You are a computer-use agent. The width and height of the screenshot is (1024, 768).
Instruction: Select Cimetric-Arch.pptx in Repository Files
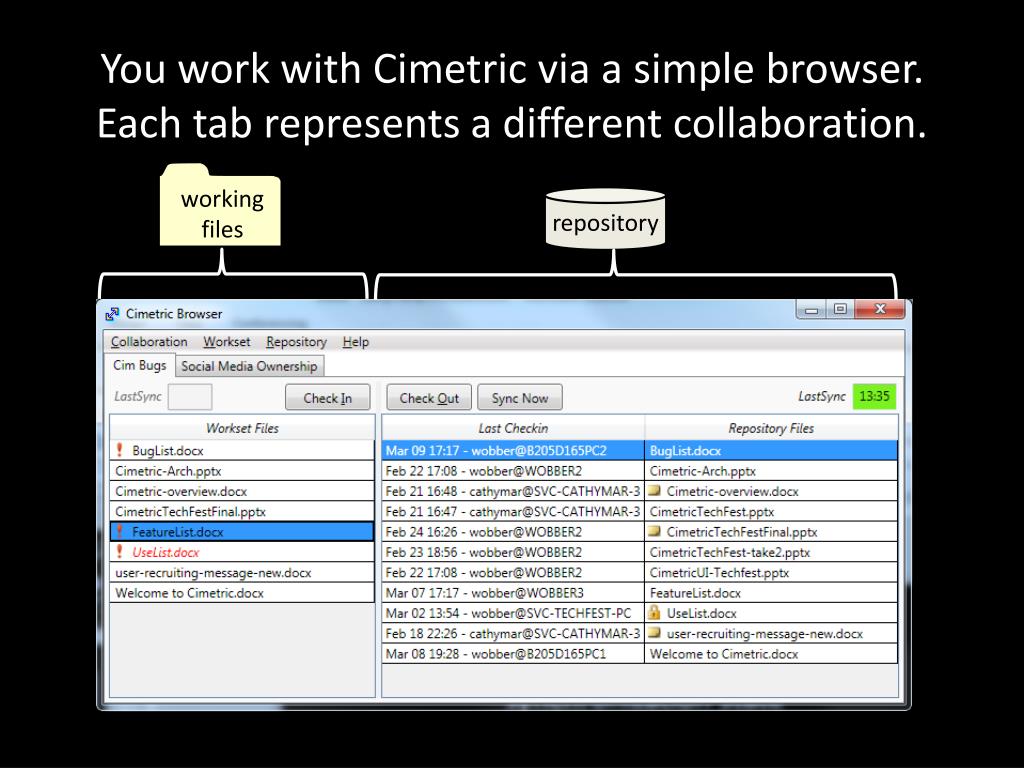point(771,471)
